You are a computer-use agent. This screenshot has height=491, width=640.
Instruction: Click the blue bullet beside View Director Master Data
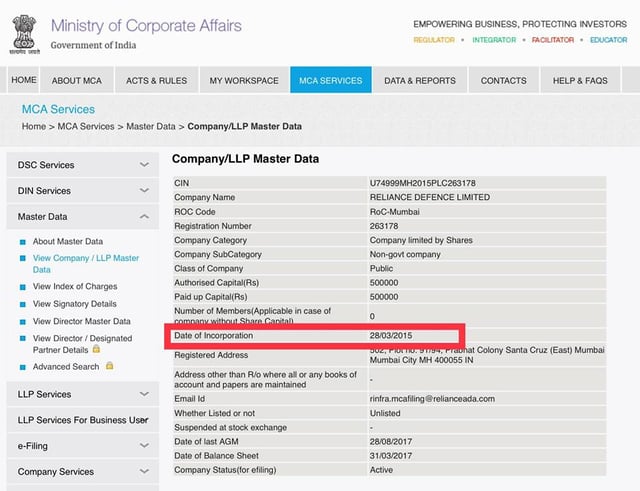click(23, 322)
